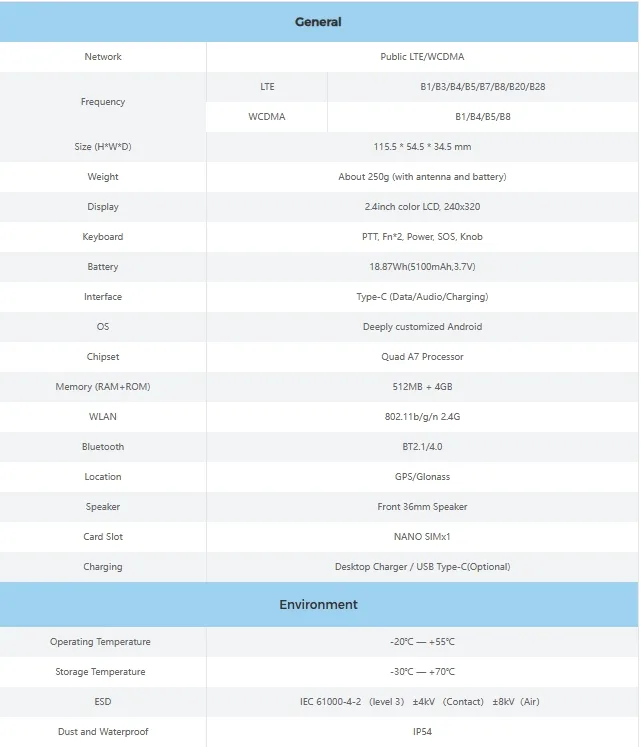Image resolution: width=641 pixels, height=747 pixels.
Task: Click the Type-C interface value
Action: (x=422, y=297)
